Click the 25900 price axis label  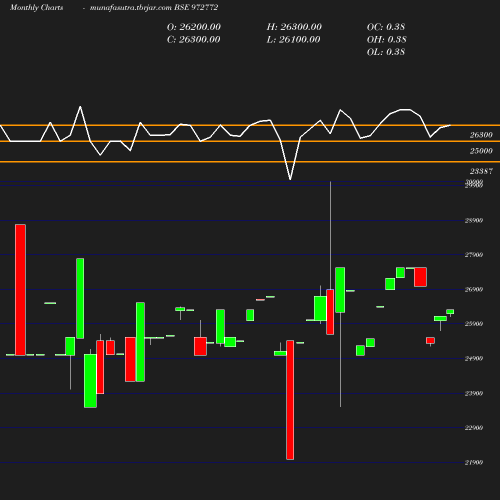pos(474,324)
